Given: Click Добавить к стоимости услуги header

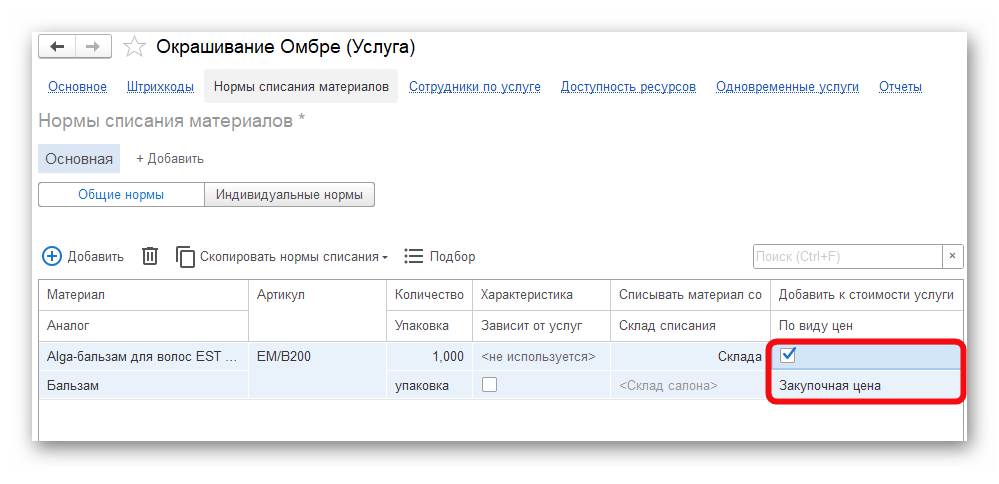Looking at the screenshot, I should (866, 295).
